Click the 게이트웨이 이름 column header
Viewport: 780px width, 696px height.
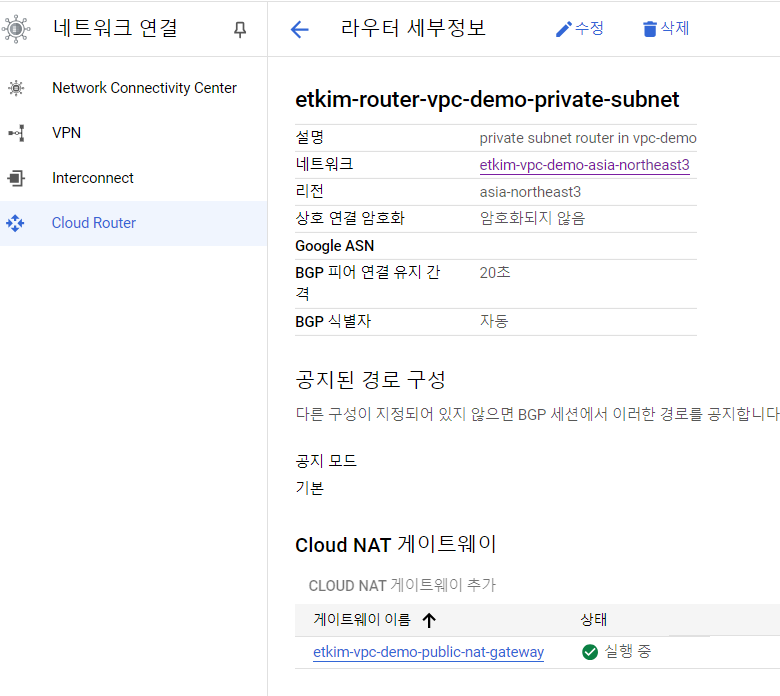coord(362,620)
